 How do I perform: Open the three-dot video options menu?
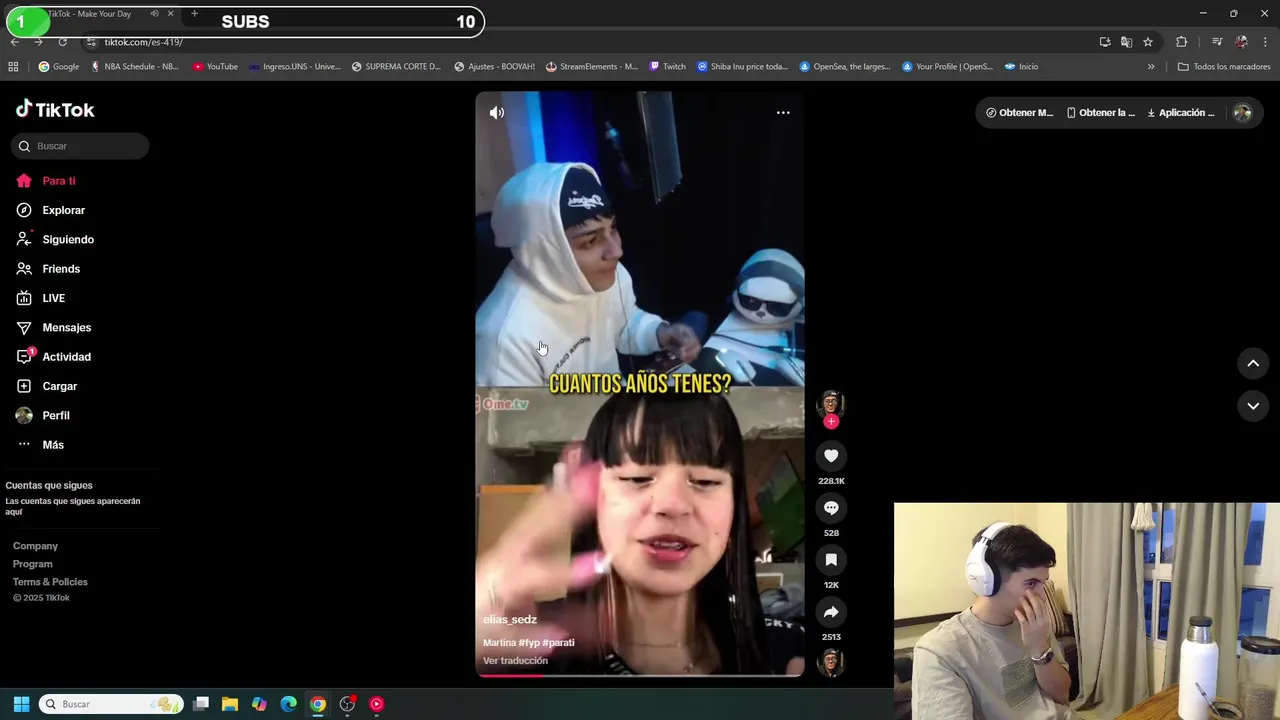click(783, 113)
